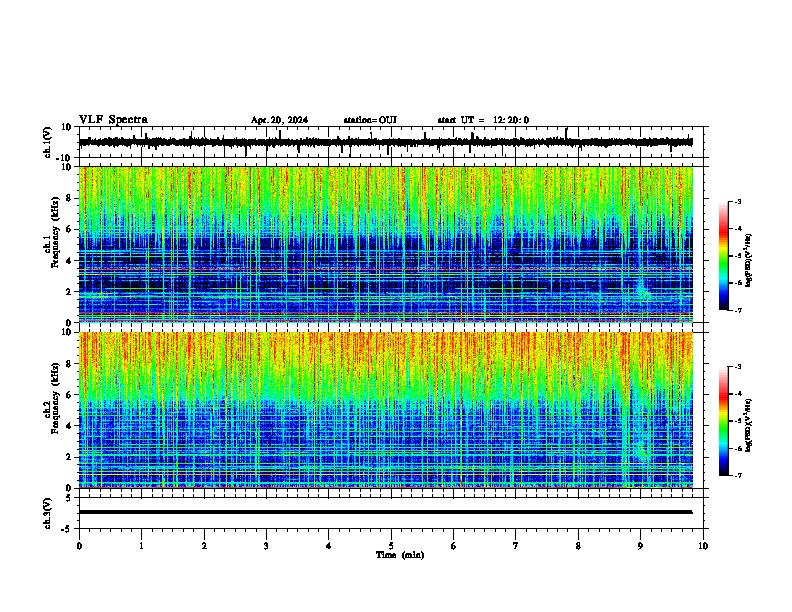Click the ch.1 voltage waveform plot
The height and width of the screenshot is (612, 792).
click(x=391, y=142)
